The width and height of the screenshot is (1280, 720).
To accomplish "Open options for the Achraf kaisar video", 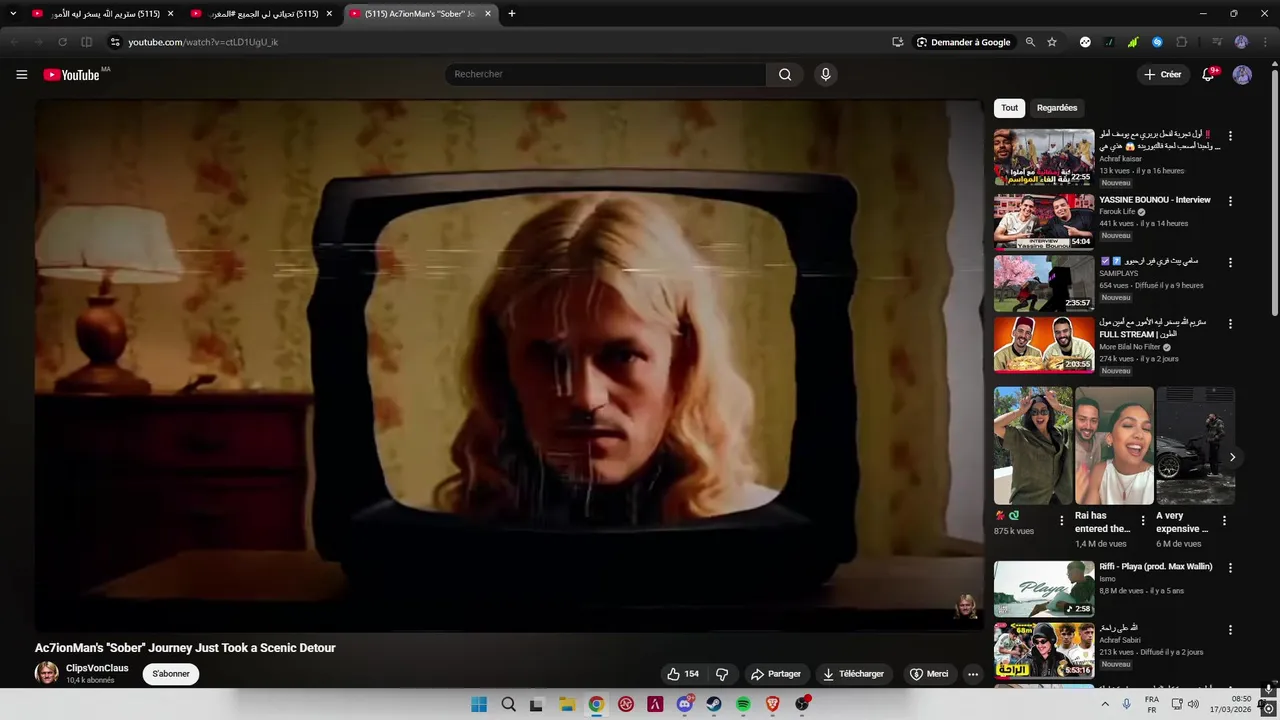I will 1230,136.
